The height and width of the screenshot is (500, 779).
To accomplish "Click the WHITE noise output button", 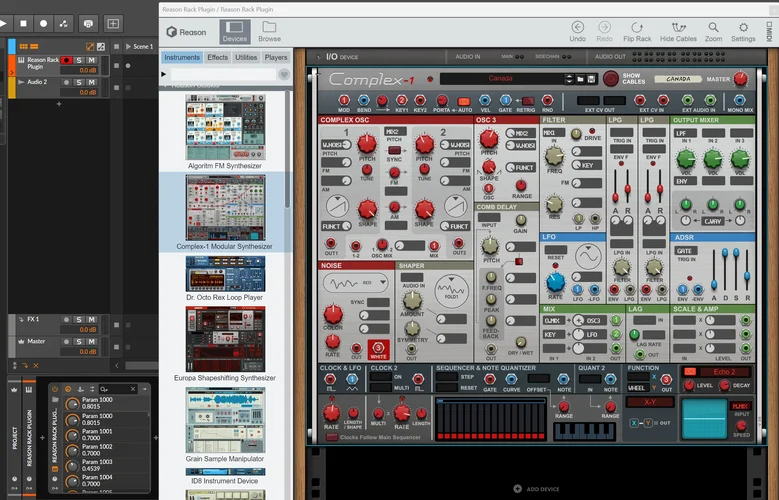I will [x=378, y=350].
